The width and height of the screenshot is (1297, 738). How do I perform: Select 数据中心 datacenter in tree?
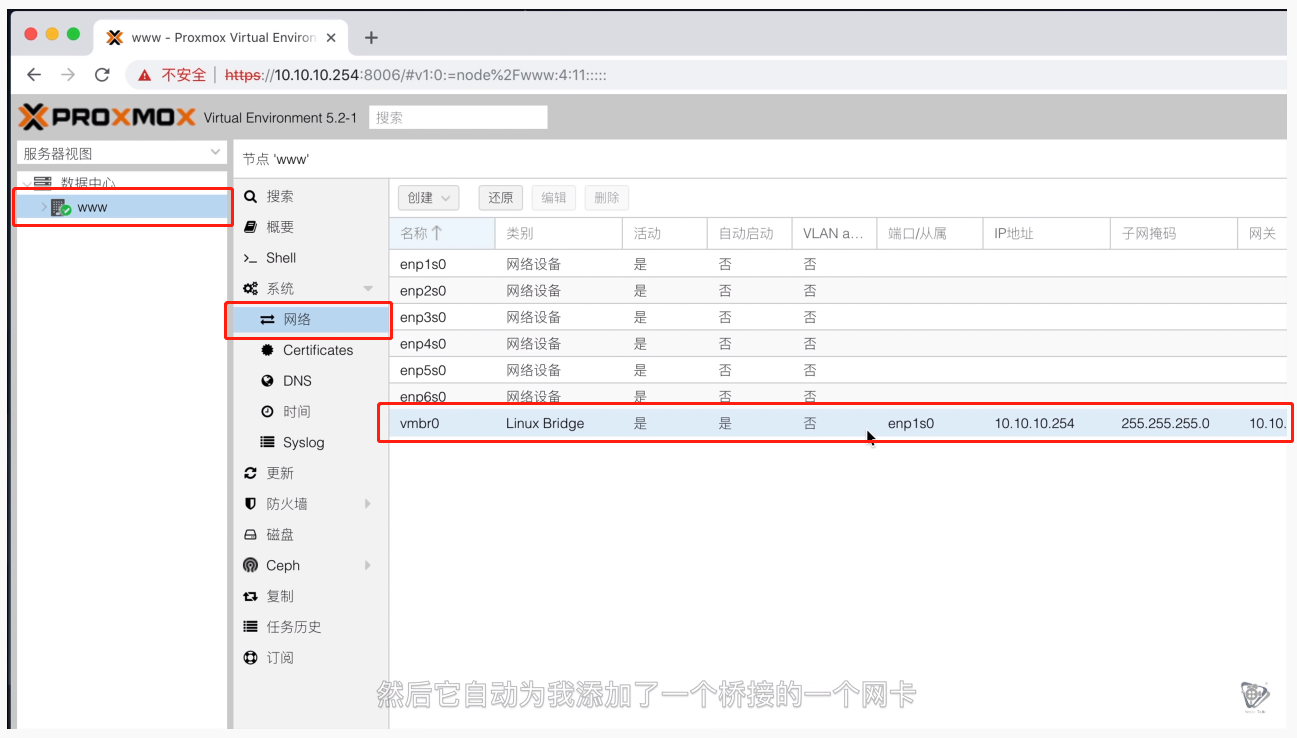click(x=88, y=183)
